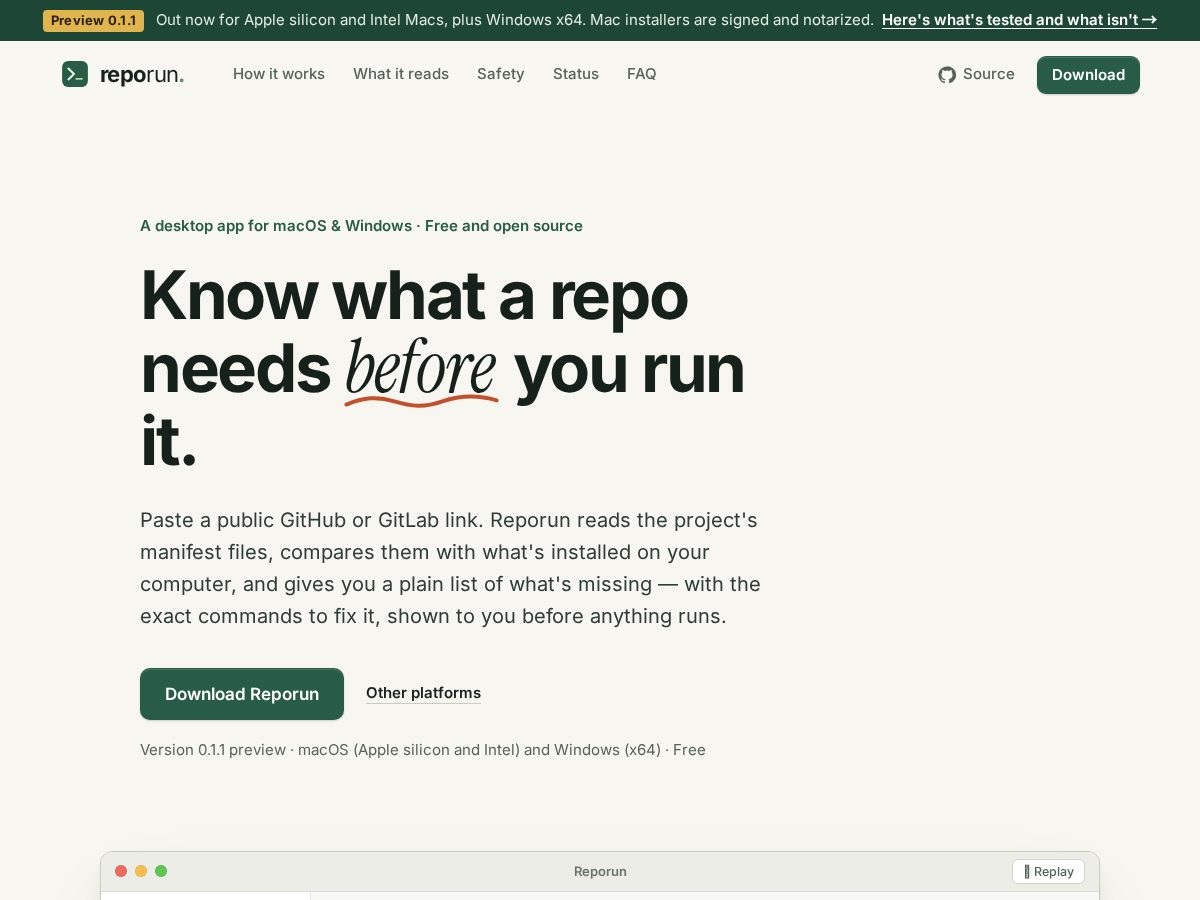1200x900 pixels.
Task: Click the Download Reporun hero button
Action: (x=242, y=694)
